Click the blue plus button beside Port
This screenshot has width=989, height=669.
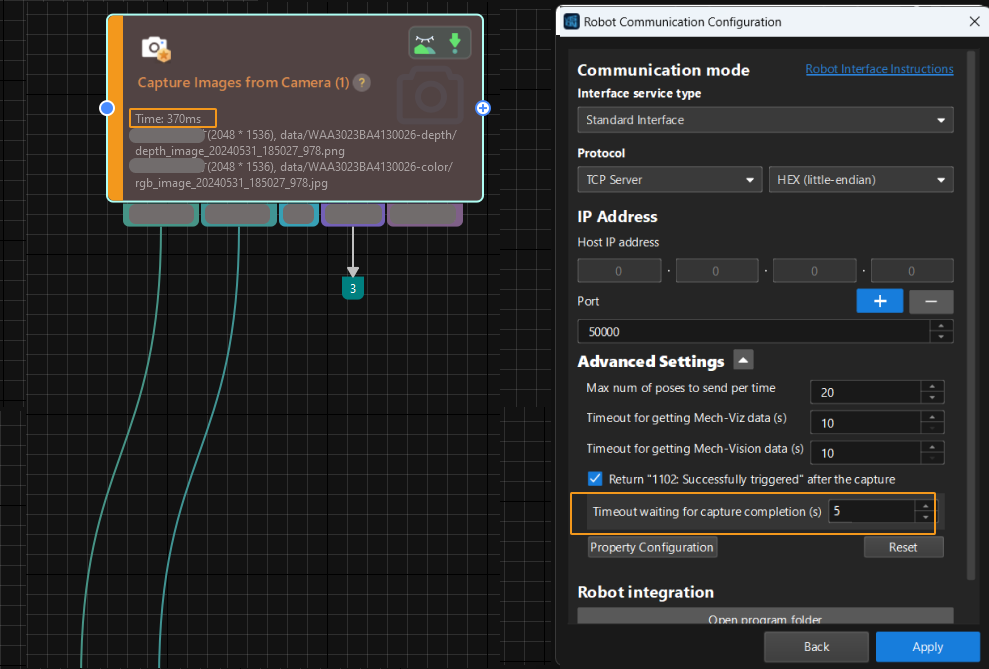(880, 302)
